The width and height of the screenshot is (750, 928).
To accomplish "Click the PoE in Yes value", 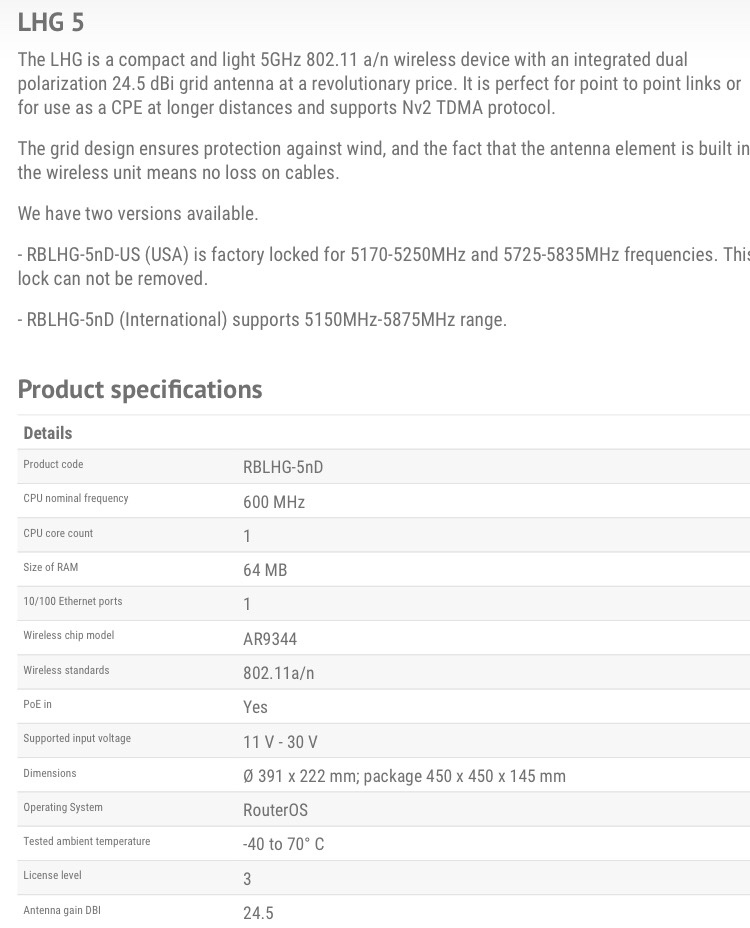I will [256, 707].
